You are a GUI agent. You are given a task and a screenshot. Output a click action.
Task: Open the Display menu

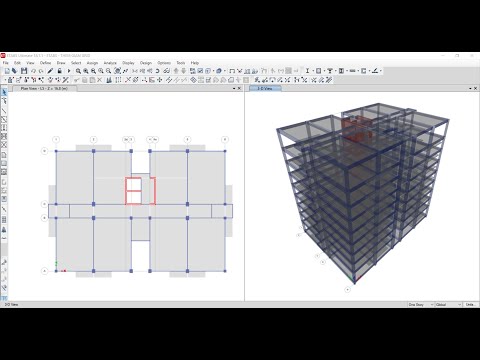click(128, 63)
